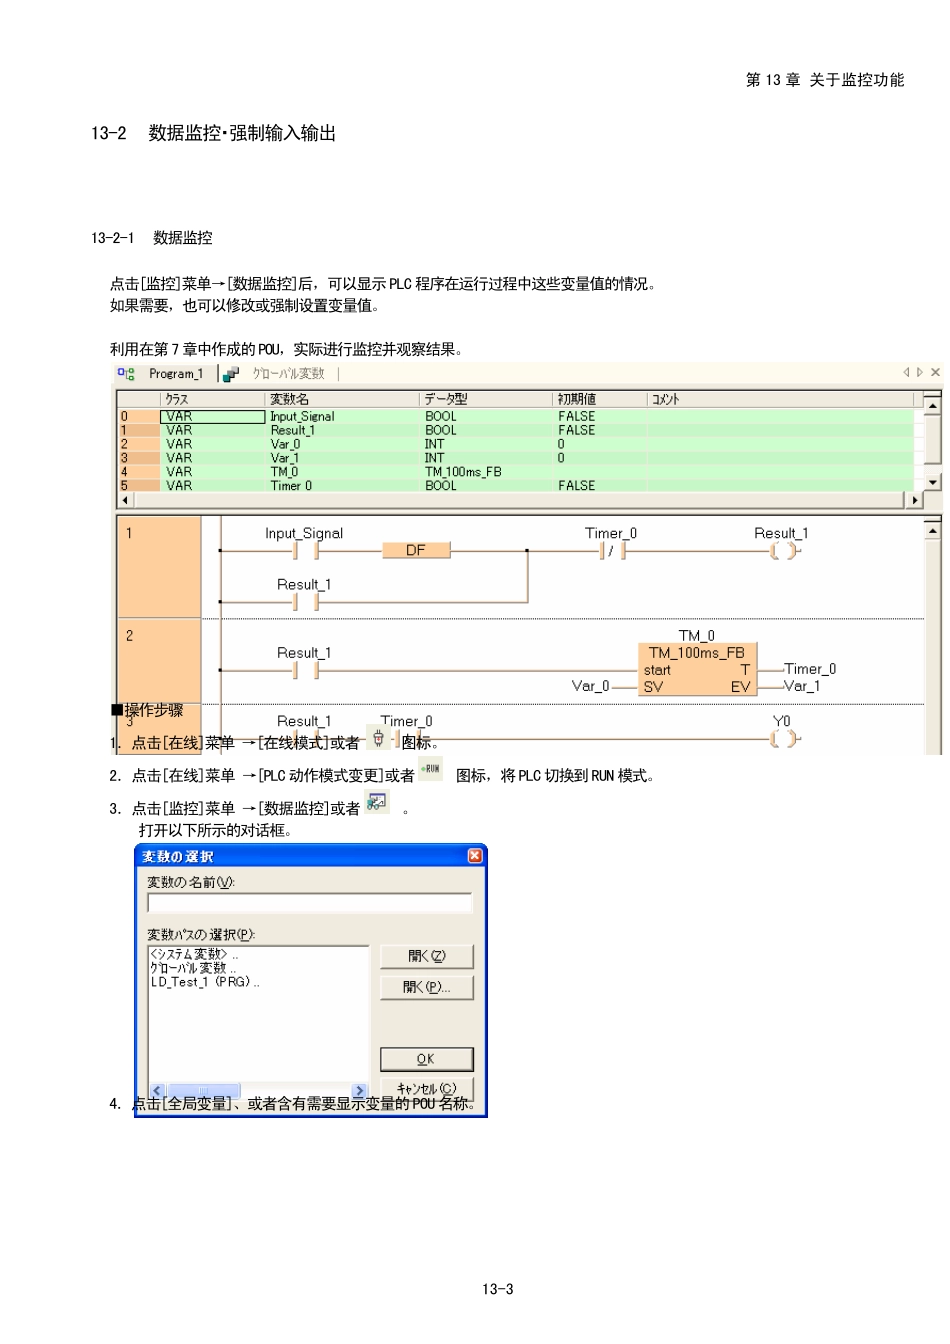Image resolution: width=950 pixels, height=1344 pixels.
Task: Click the data monitor icon in step 3
Action: [x=377, y=802]
